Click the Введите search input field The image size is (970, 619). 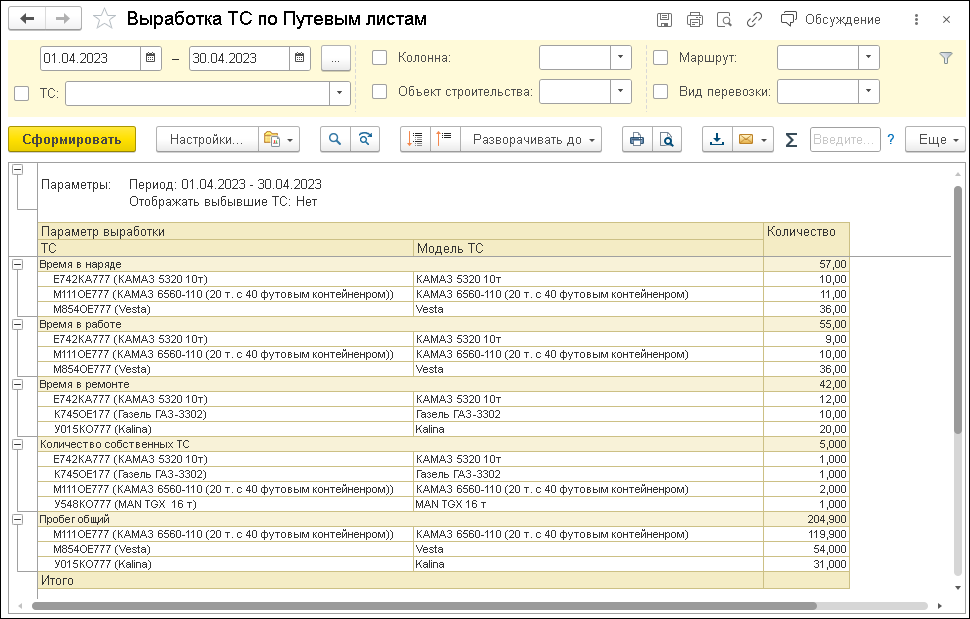tap(845, 139)
